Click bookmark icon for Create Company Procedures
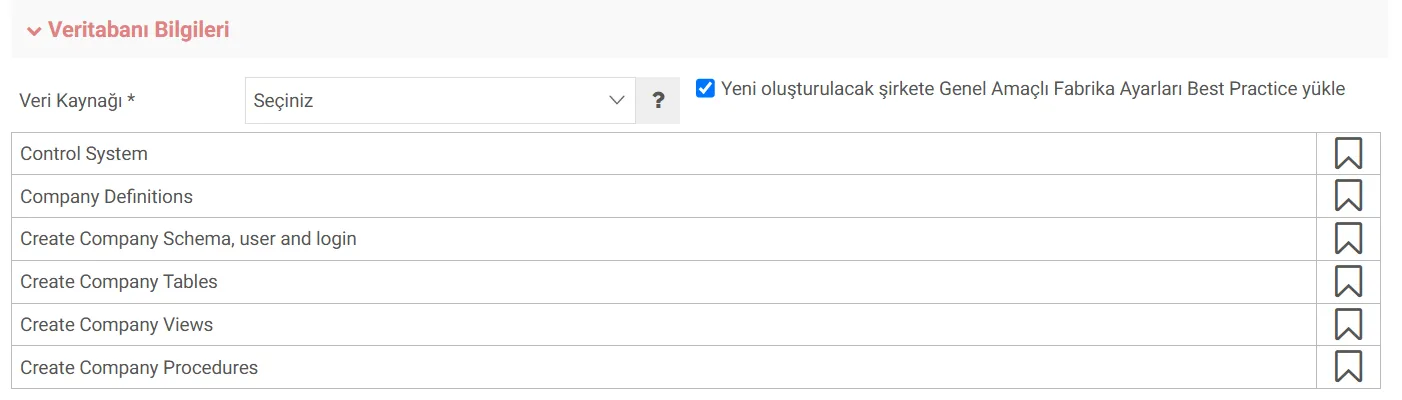1402x400 pixels. pyautogui.click(x=1348, y=367)
